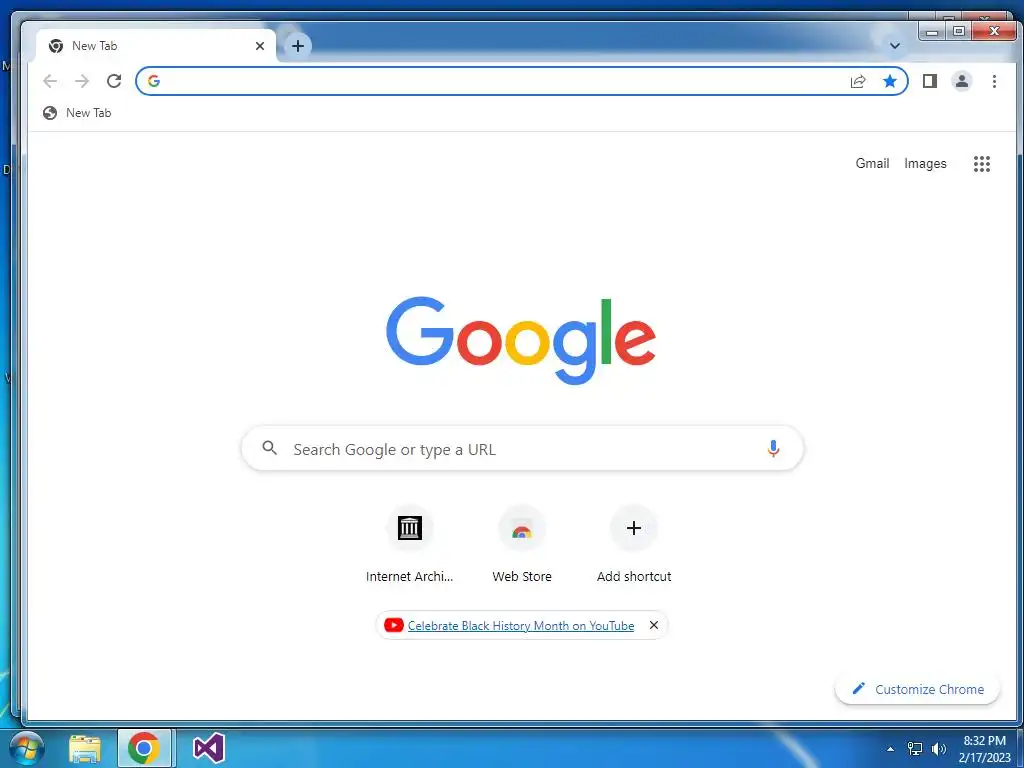The image size is (1024, 768).
Task: Expand the tab search chevron
Action: coord(895,46)
